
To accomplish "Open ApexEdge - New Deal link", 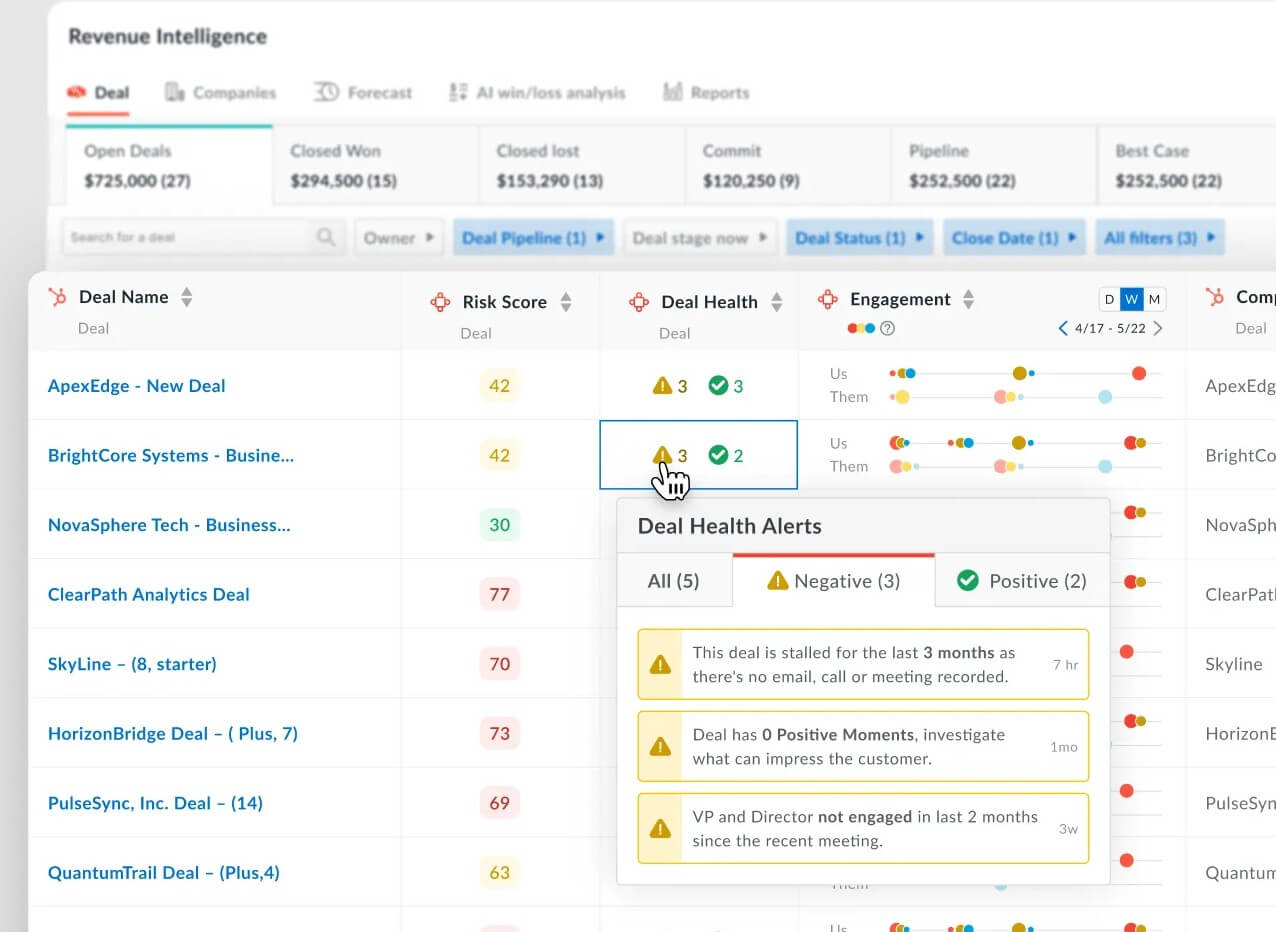I will [x=137, y=386].
